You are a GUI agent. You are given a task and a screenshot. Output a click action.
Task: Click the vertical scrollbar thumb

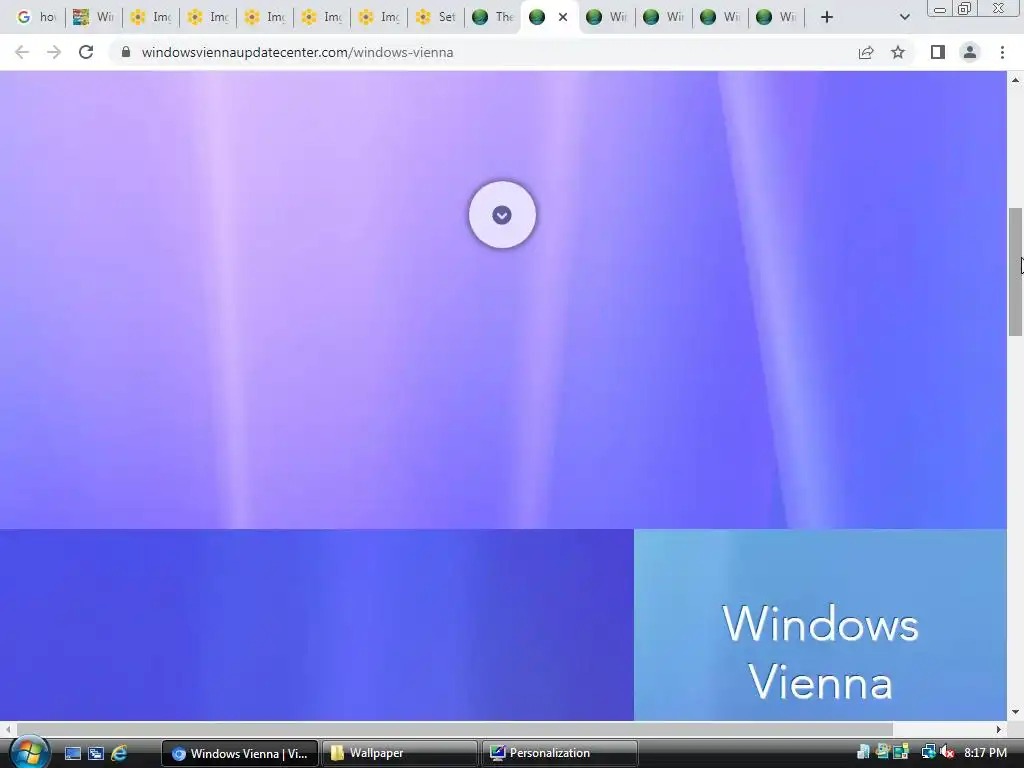click(1015, 272)
